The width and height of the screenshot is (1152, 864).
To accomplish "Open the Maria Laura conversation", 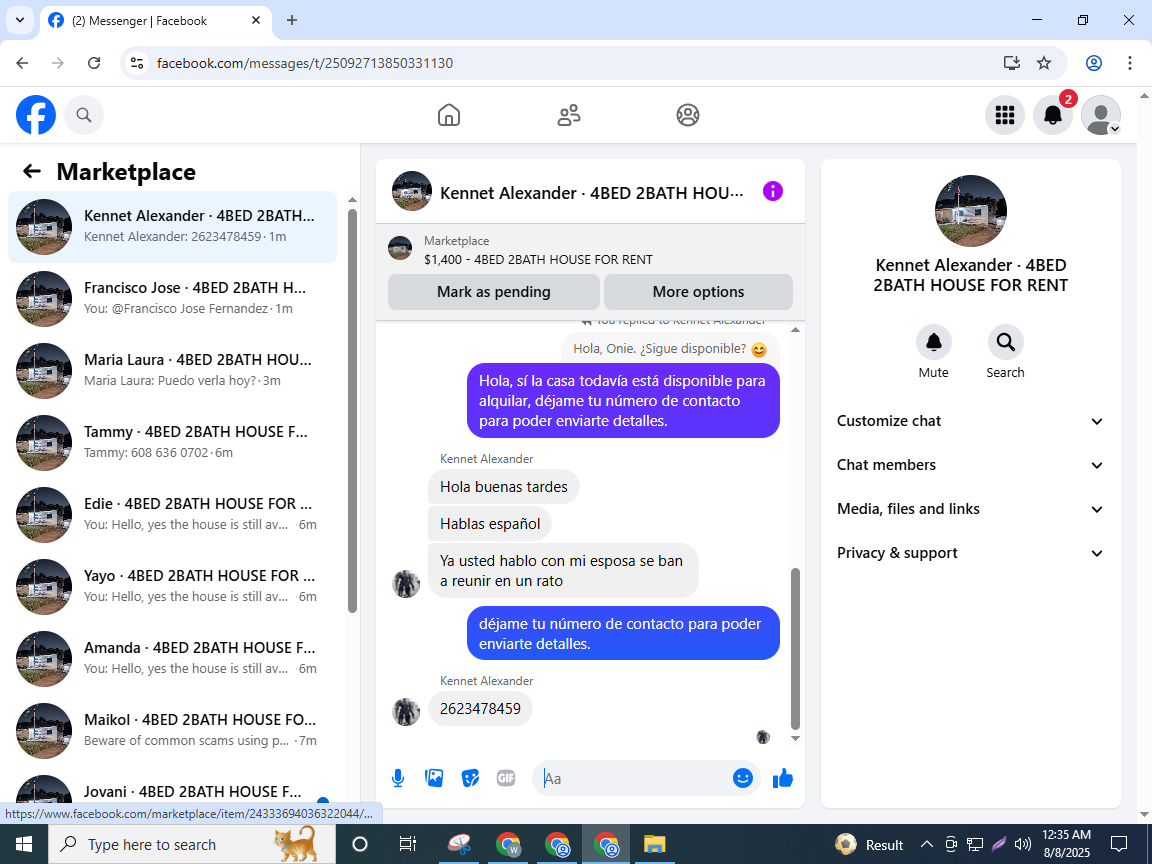I will pyautogui.click(x=173, y=370).
